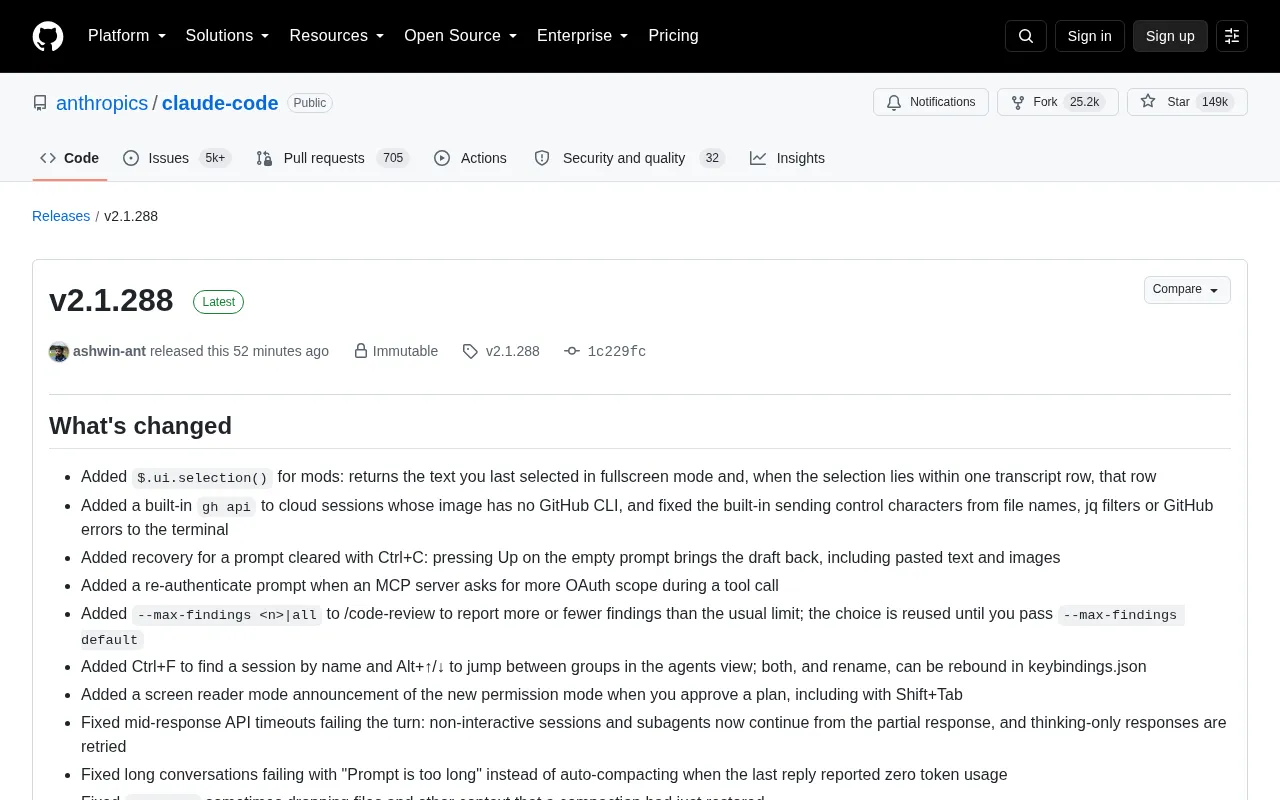Viewport: 1280px width, 800px height.
Task: Click the "--max-findings <n>|all" code text
Action: (x=227, y=615)
